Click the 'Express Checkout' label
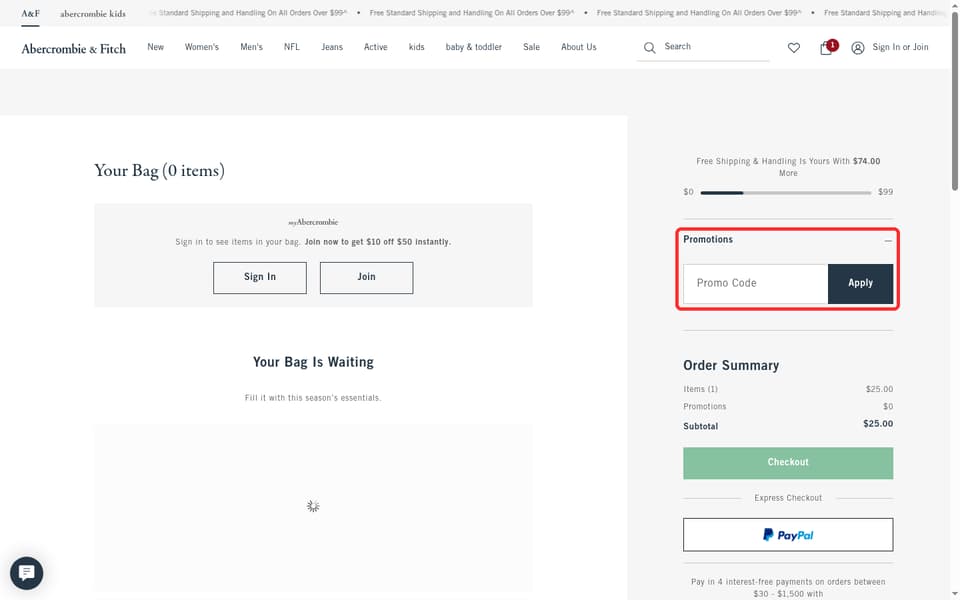The width and height of the screenshot is (960, 600). click(x=788, y=498)
